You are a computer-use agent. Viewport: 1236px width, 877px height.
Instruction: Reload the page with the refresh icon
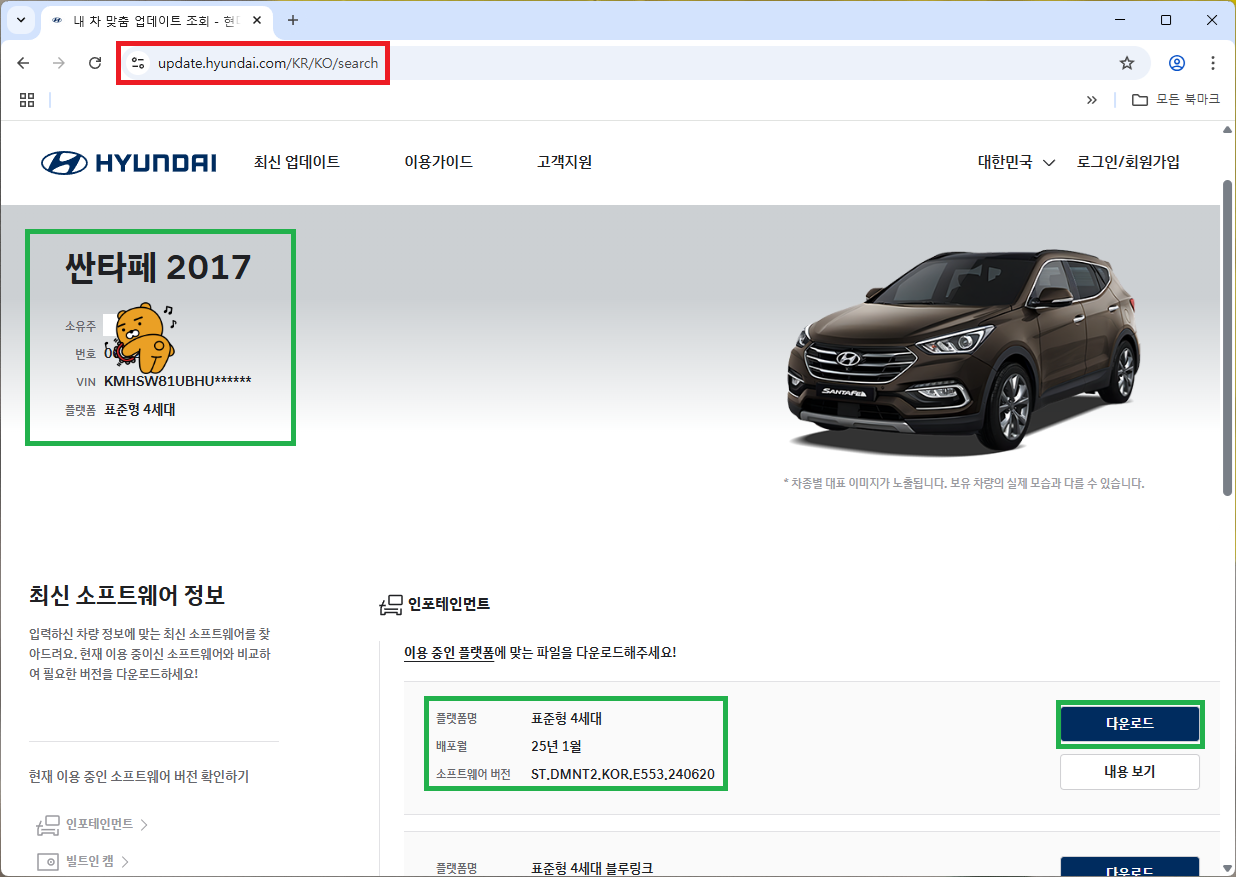[x=95, y=63]
